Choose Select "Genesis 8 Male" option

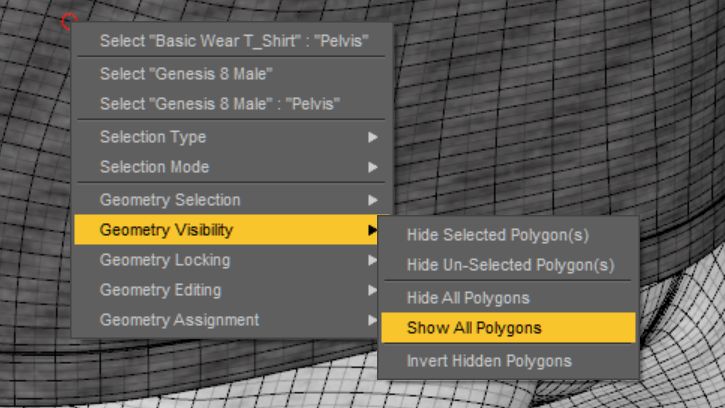point(232,74)
